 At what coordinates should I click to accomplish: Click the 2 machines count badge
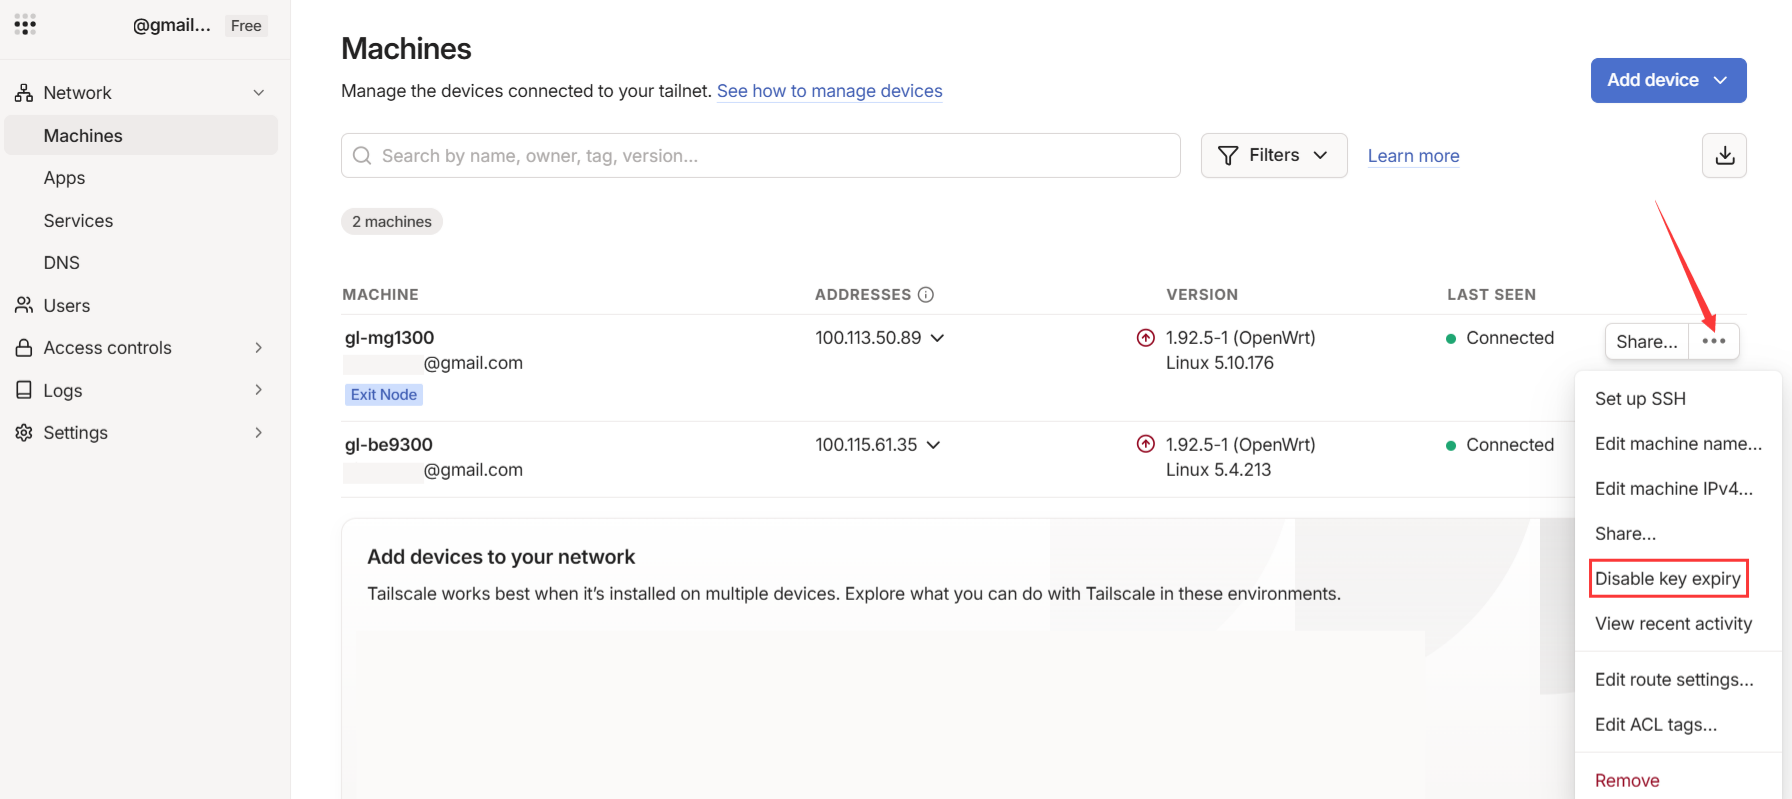(392, 222)
